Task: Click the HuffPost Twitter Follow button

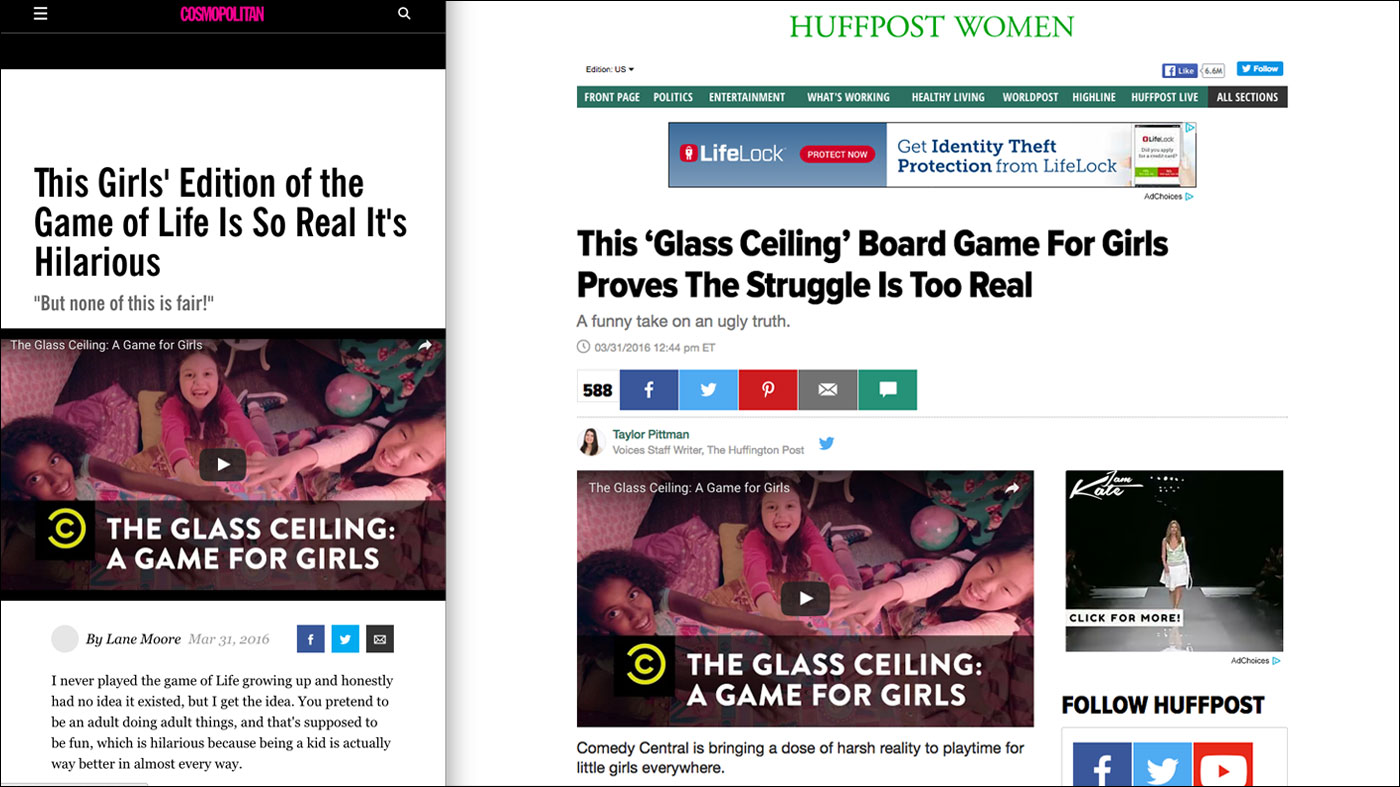Action: (x=1260, y=69)
